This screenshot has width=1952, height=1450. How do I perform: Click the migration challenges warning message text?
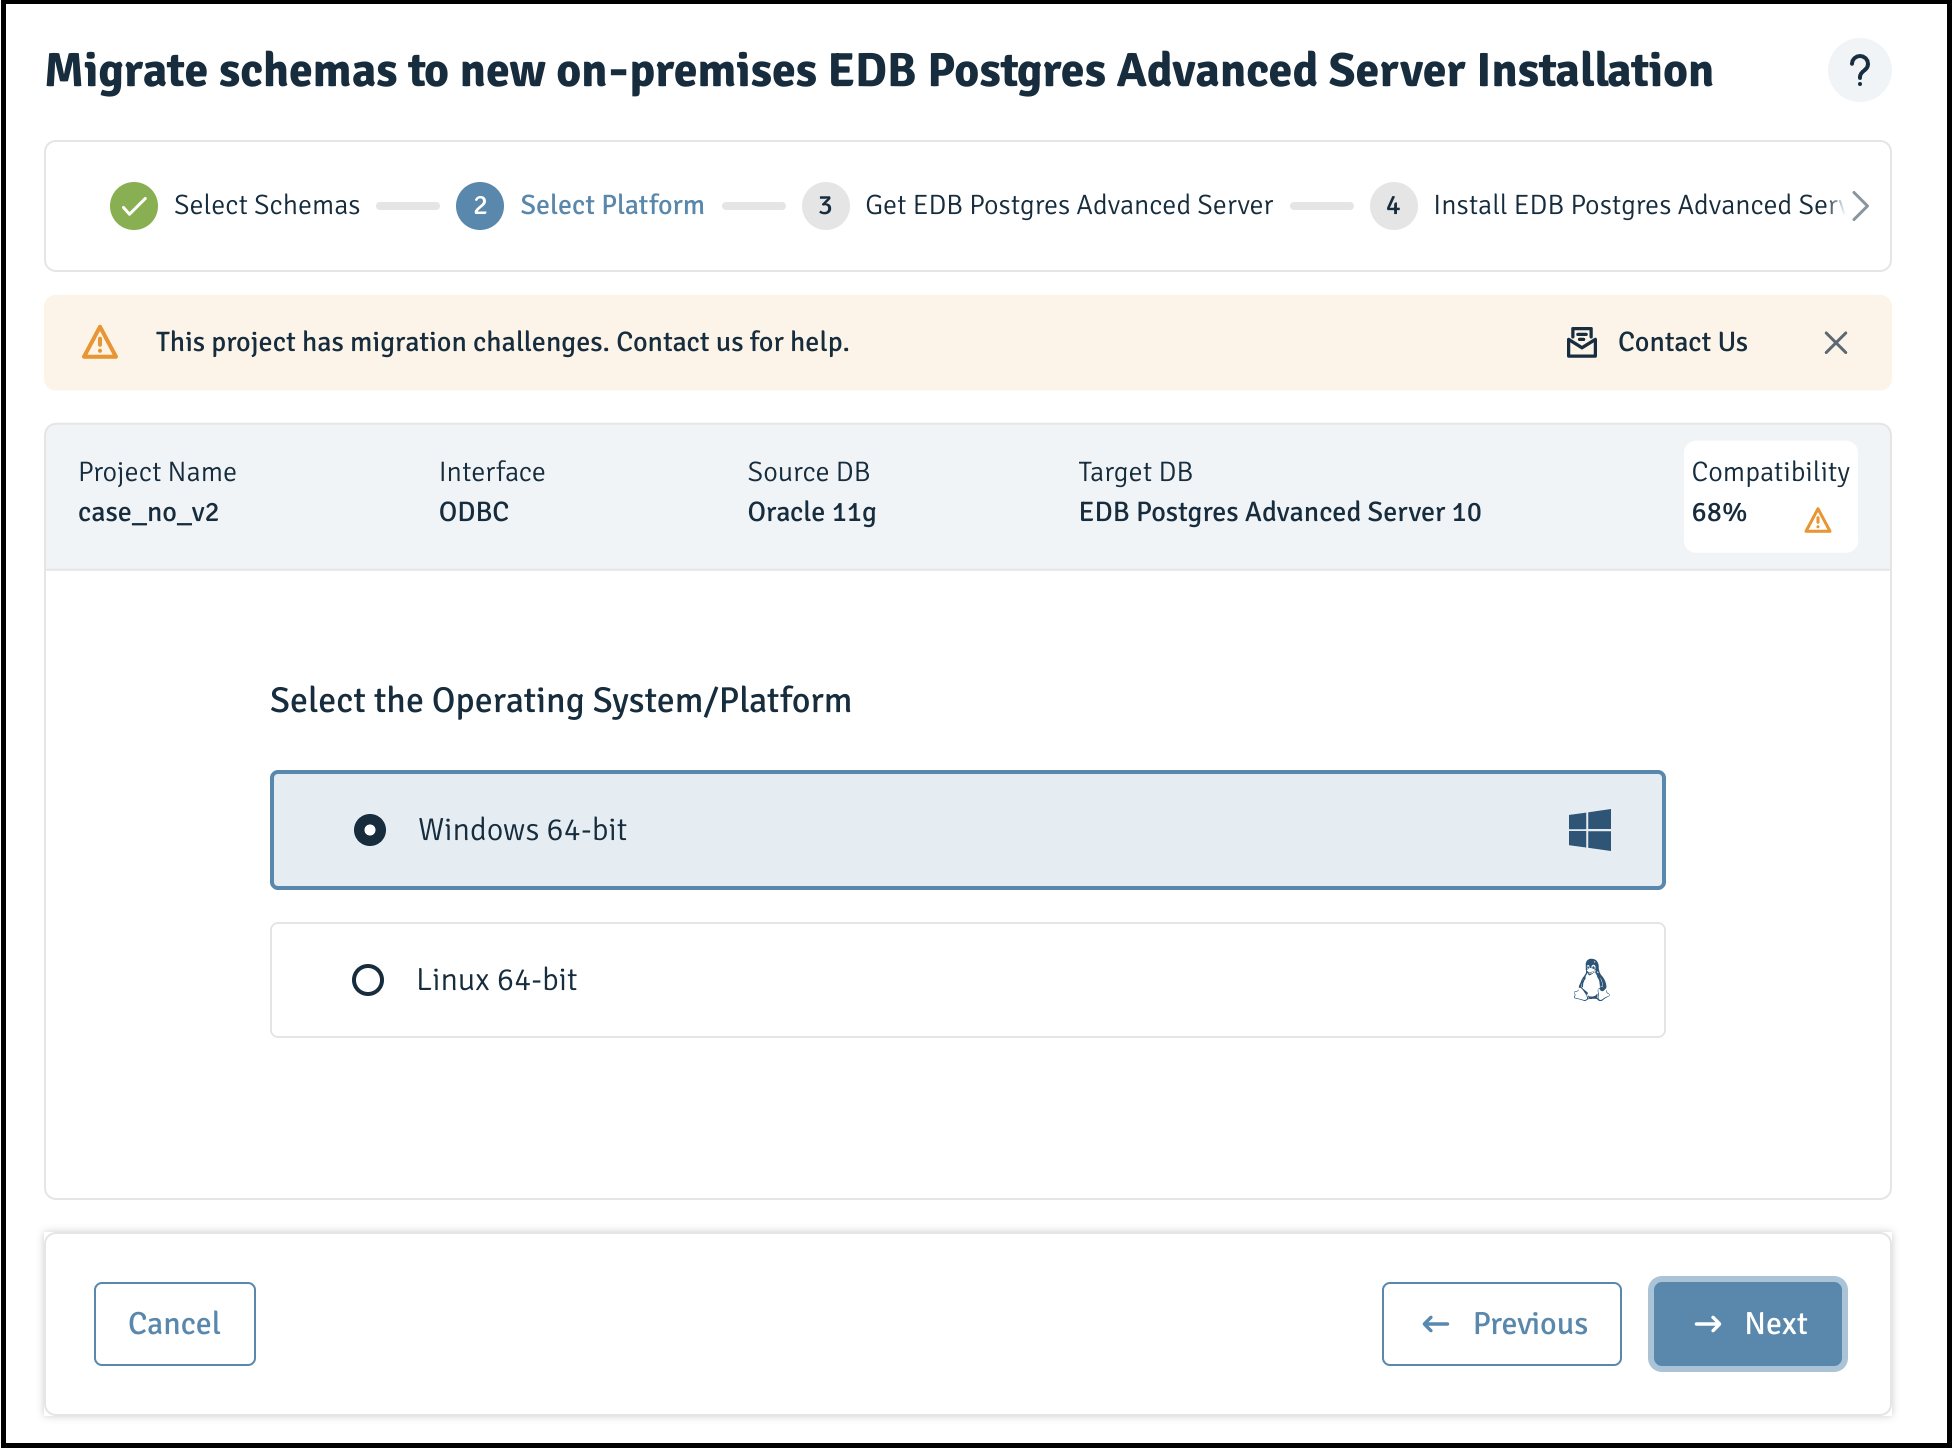coord(503,342)
